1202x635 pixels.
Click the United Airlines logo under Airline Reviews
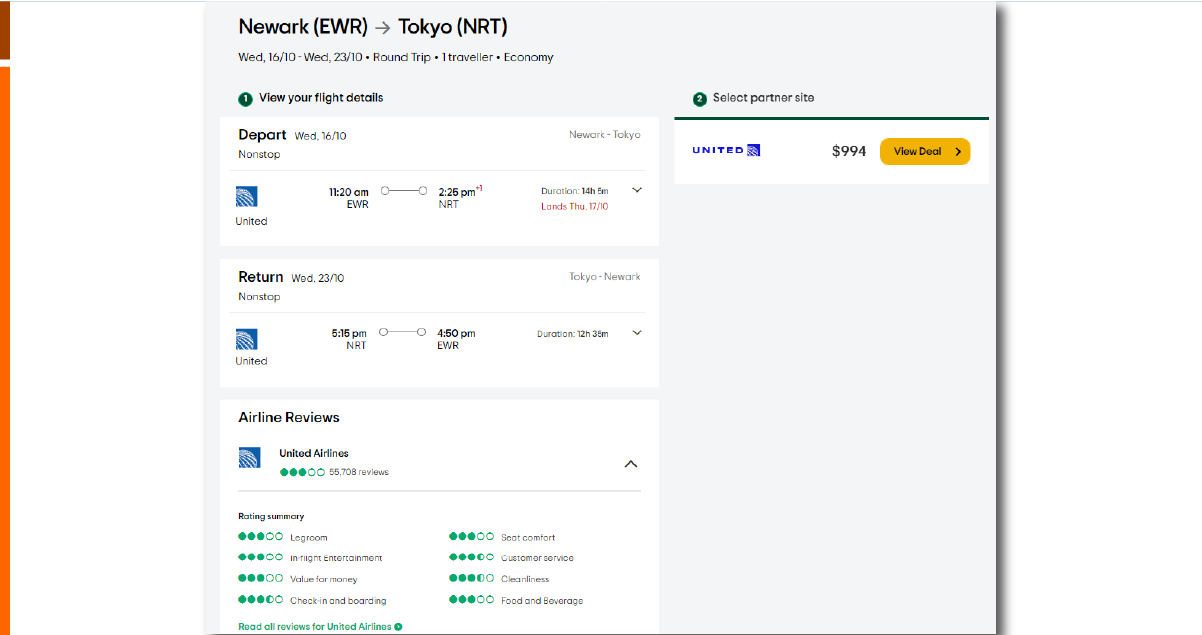coord(249,458)
